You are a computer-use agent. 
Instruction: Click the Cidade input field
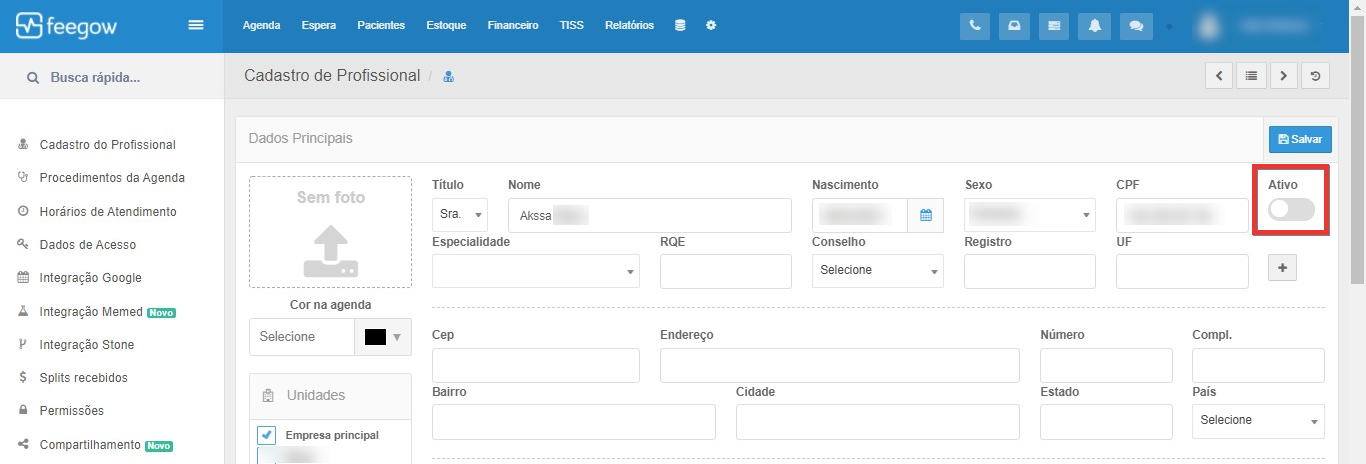(878, 421)
